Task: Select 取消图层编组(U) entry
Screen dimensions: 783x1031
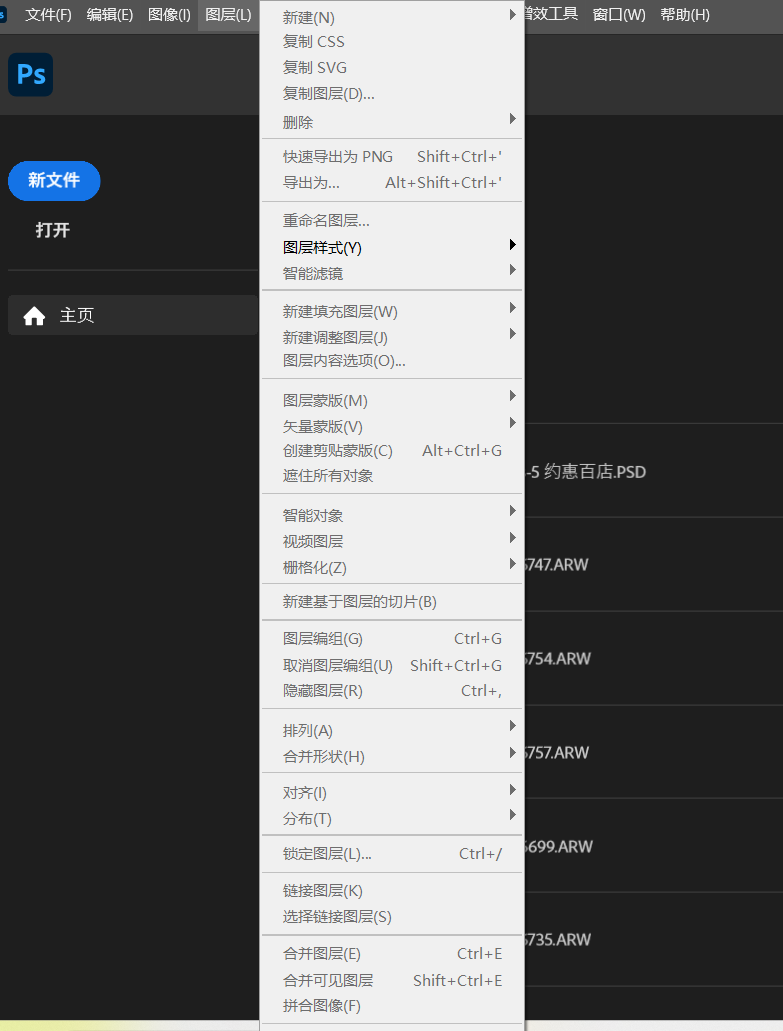Action: click(x=392, y=665)
